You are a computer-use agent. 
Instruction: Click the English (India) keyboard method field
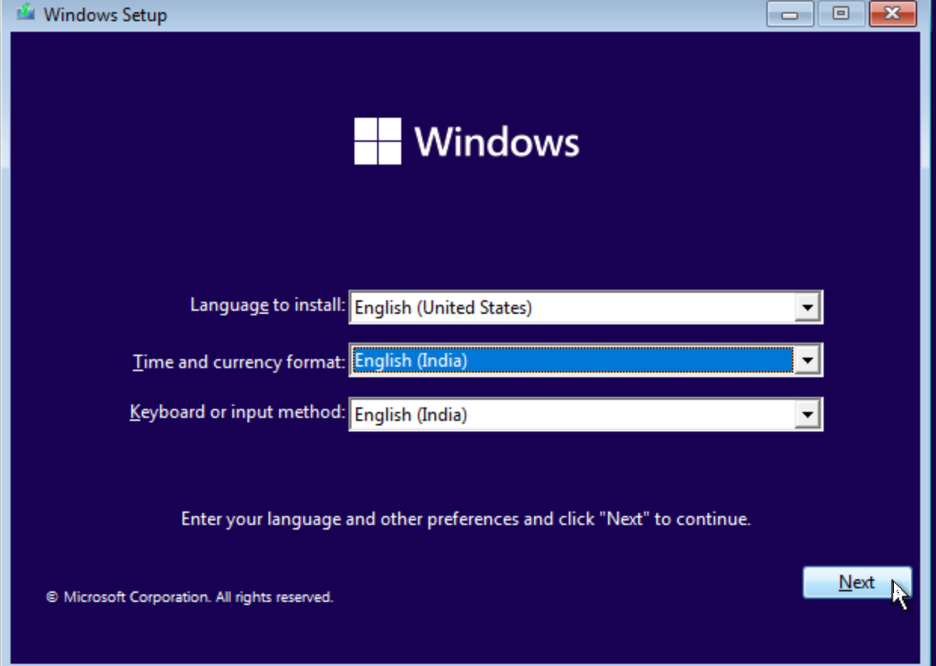(586, 414)
